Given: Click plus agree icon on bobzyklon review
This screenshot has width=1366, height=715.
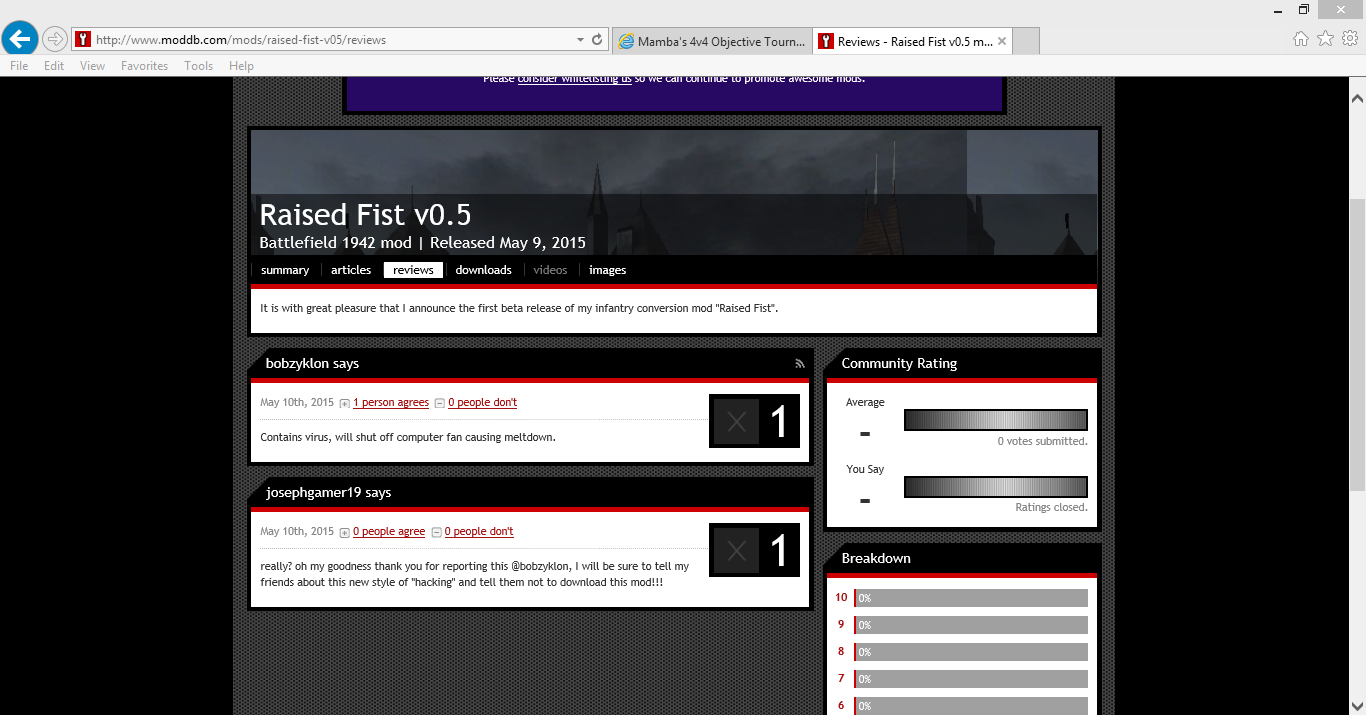Looking at the screenshot, I should pos(345,403).
